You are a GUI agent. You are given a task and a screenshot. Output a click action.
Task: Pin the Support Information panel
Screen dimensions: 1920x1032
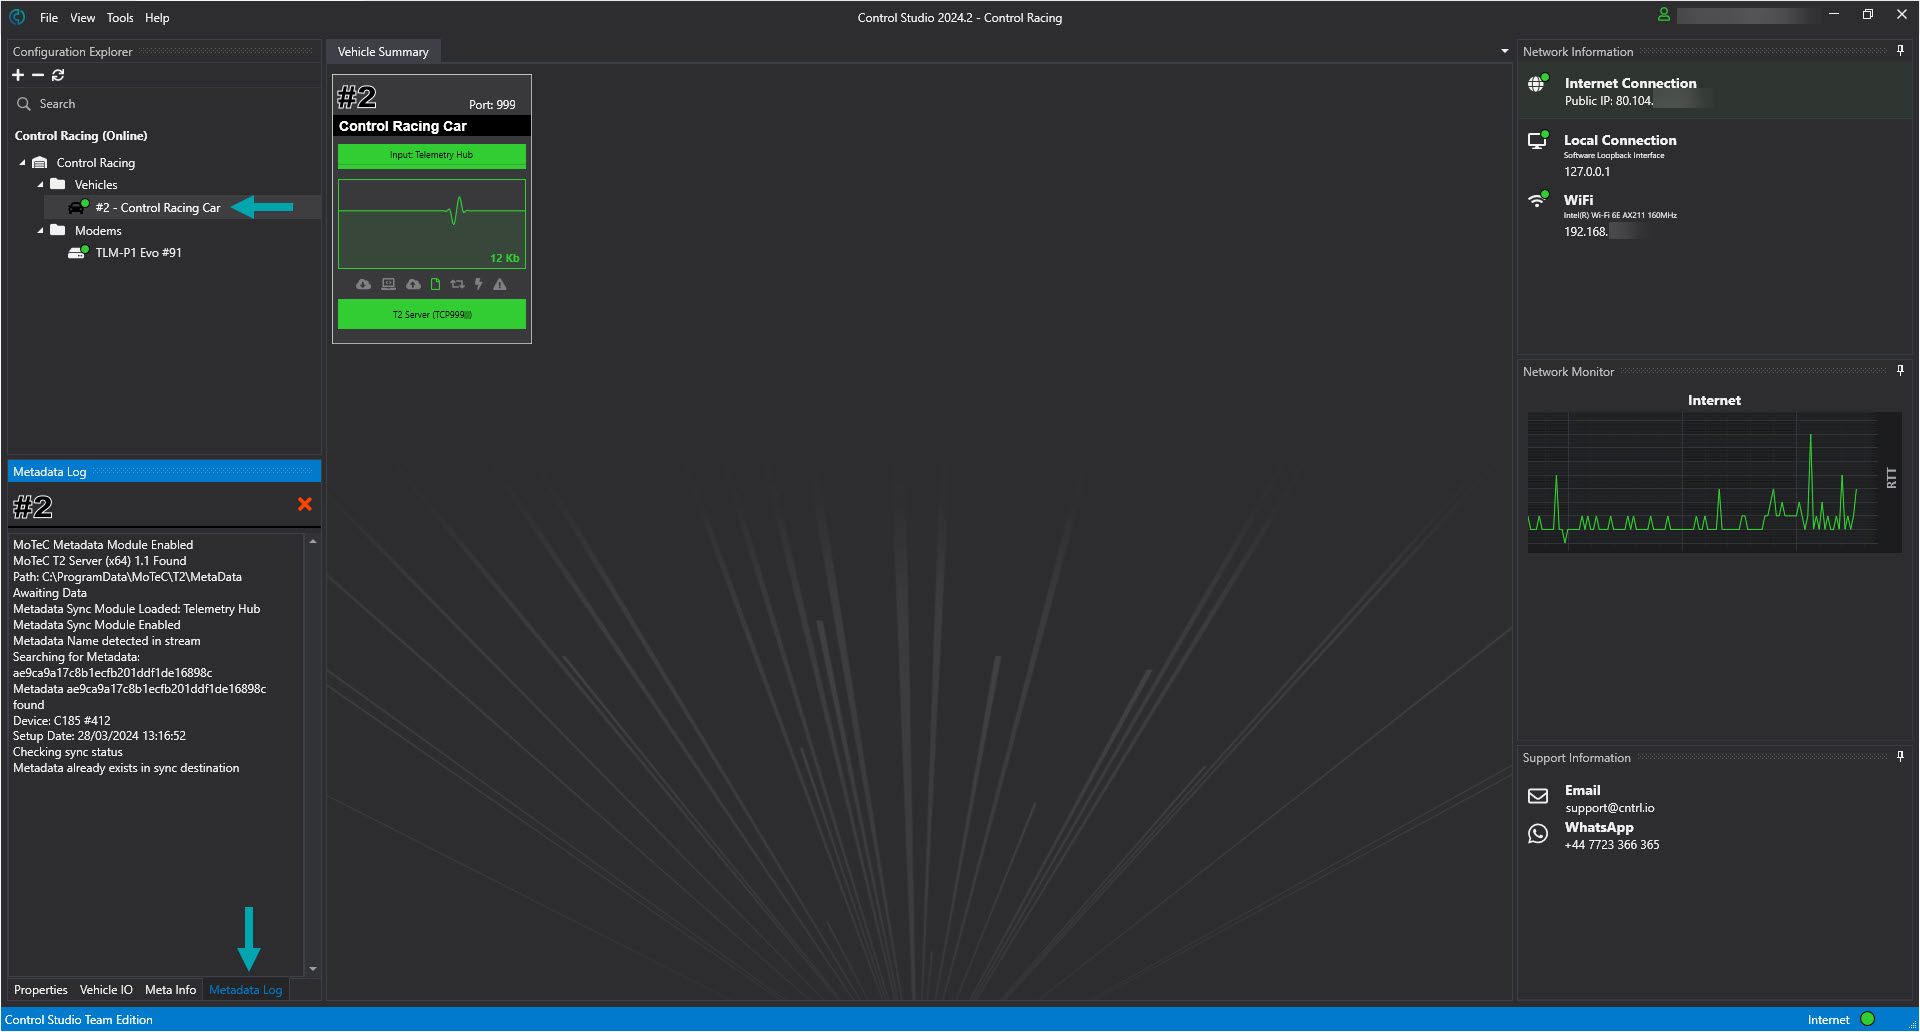click(1900, 757)
